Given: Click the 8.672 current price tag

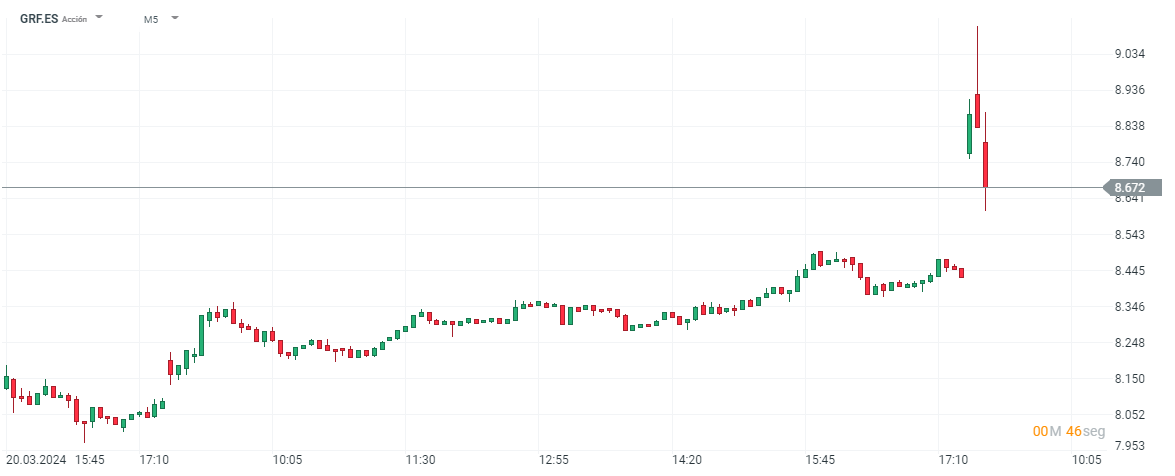Looking at the screenshot, I should pyautogui.click(x=1131, y=187).
